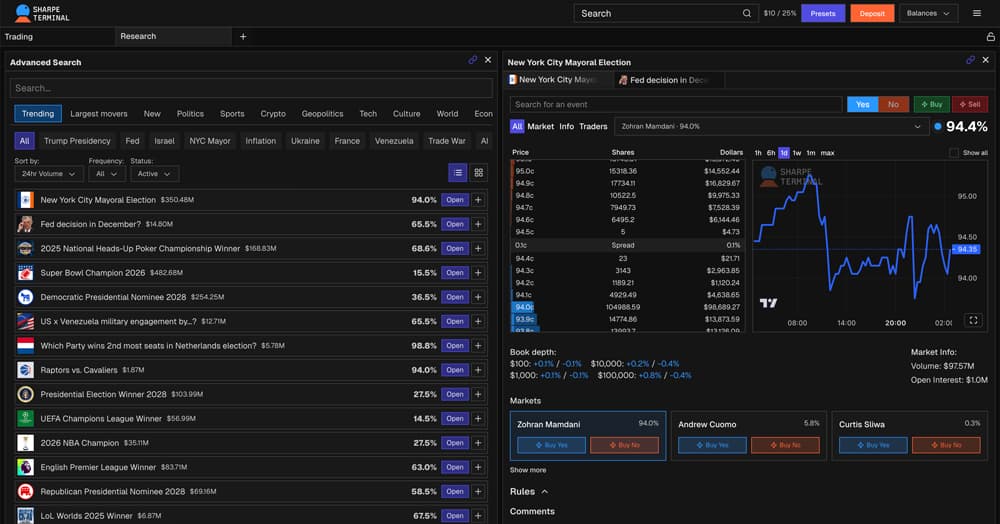Click plus icon for Fed decision in December row

pyautogui.click(x=478, y=224)
